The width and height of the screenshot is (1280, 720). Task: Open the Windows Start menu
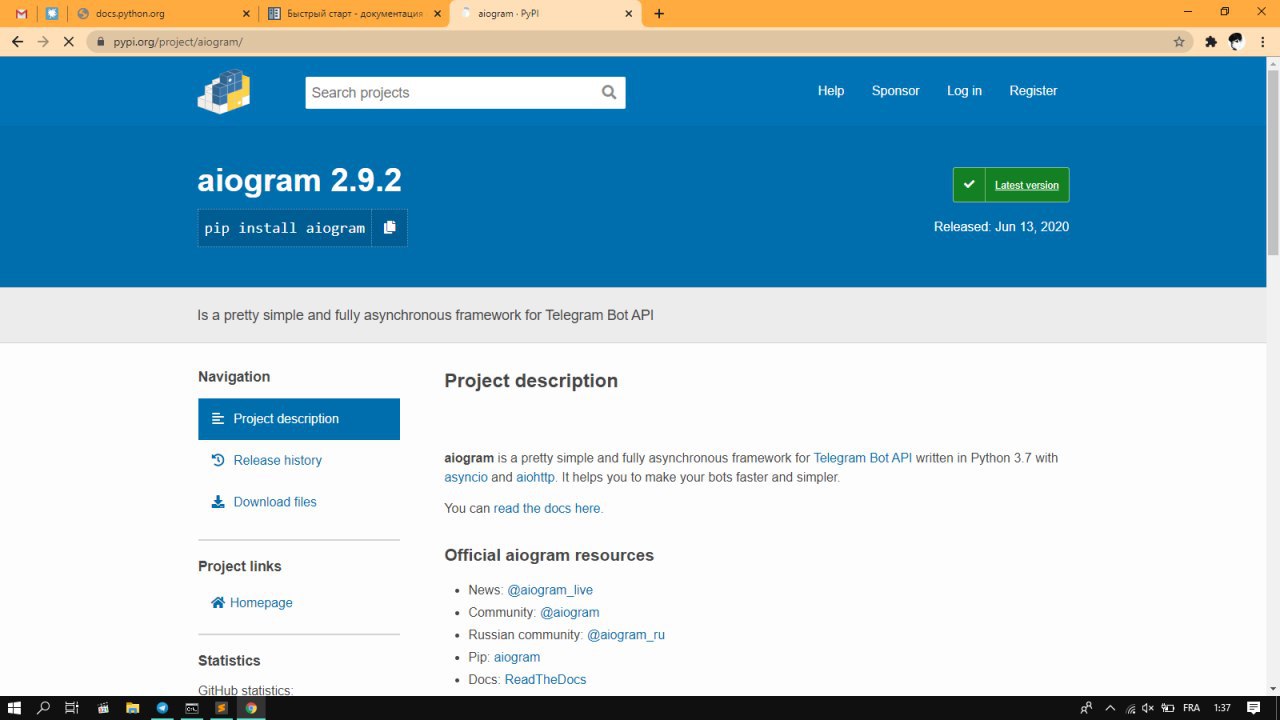pyautogui.click(x=14, y=708)
